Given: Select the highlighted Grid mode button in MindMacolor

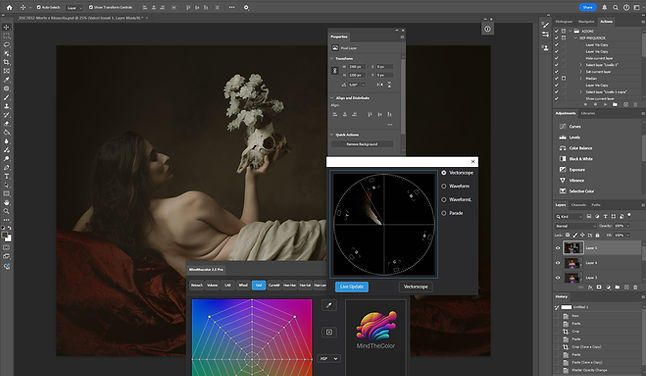Looking at the screenshot, I should (x=258, y=285).
